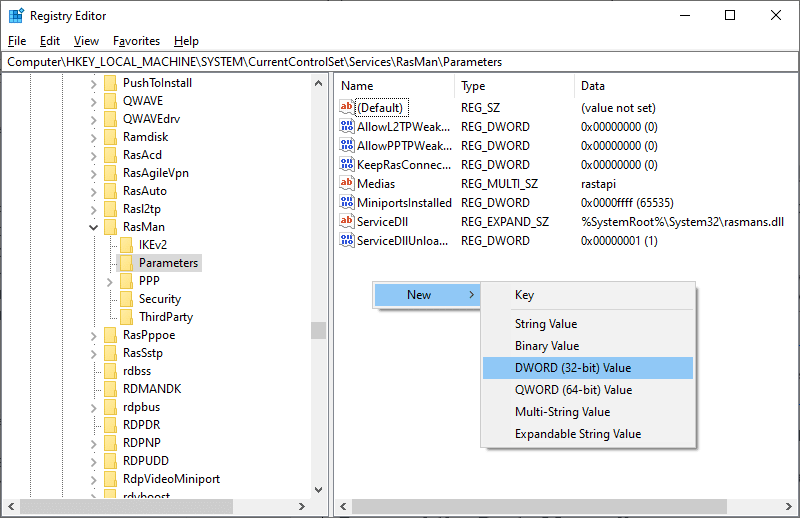Image resolution: width=800 pixels, height=518 pixels.
Task: Expand the PPP subkey node
Action: tap(109, 282)
